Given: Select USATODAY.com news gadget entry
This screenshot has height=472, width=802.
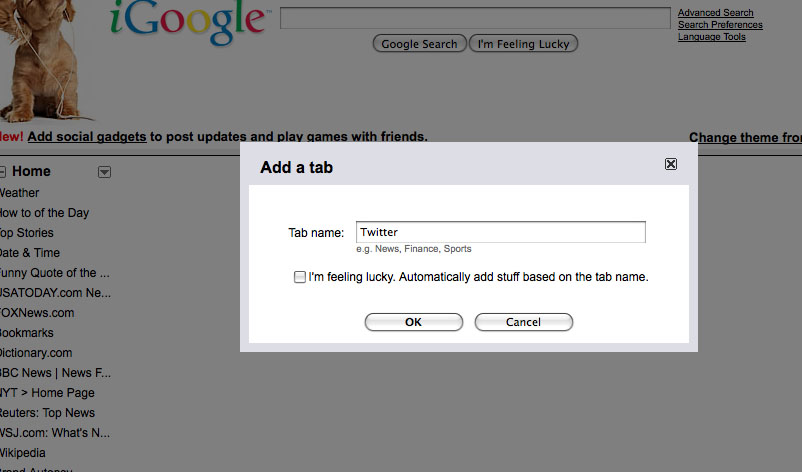Looking at the screenshot, I should (x=55, y=293).
